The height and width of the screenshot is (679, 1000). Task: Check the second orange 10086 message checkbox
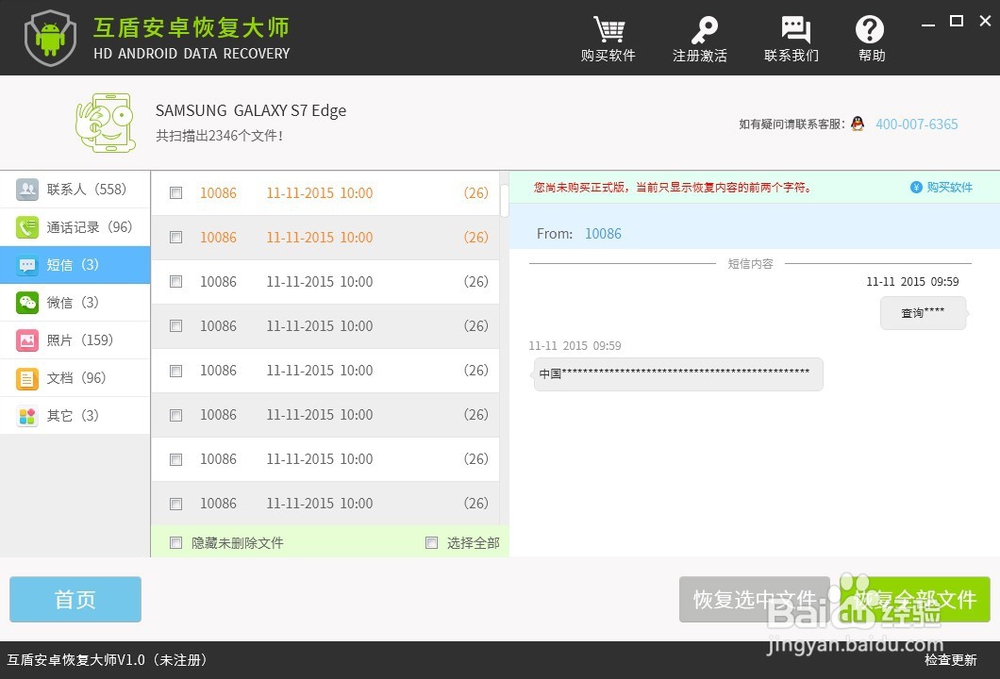tap(176, 237)
